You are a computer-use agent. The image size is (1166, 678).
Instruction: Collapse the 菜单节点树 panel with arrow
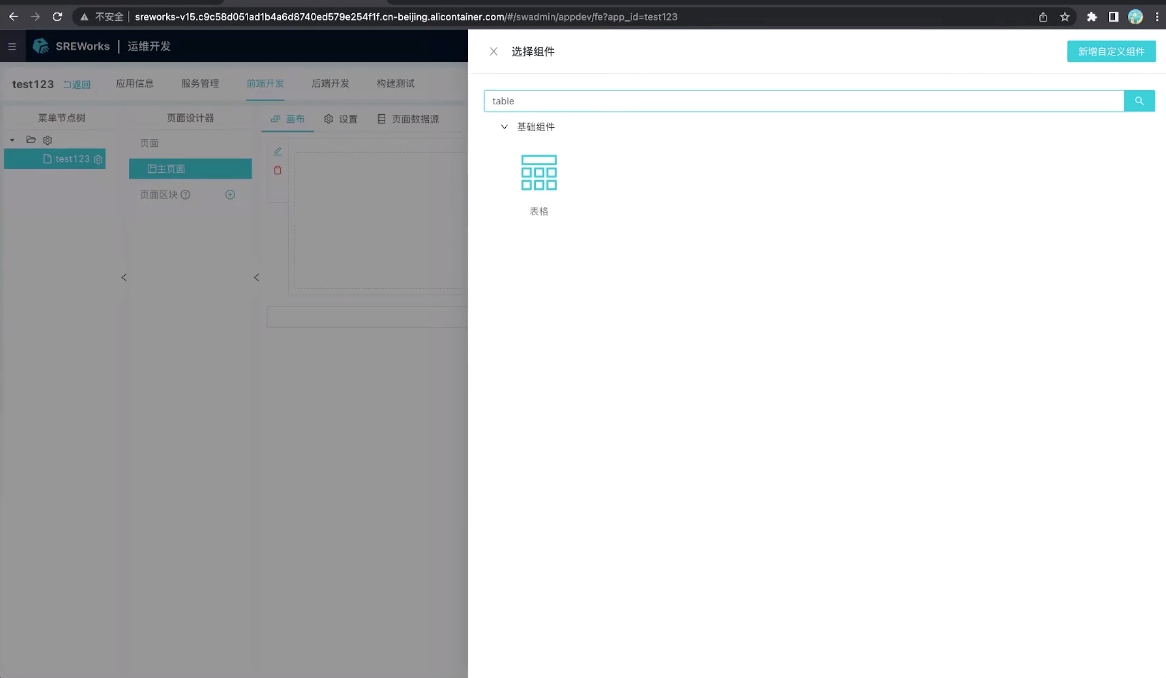(124, 277)
